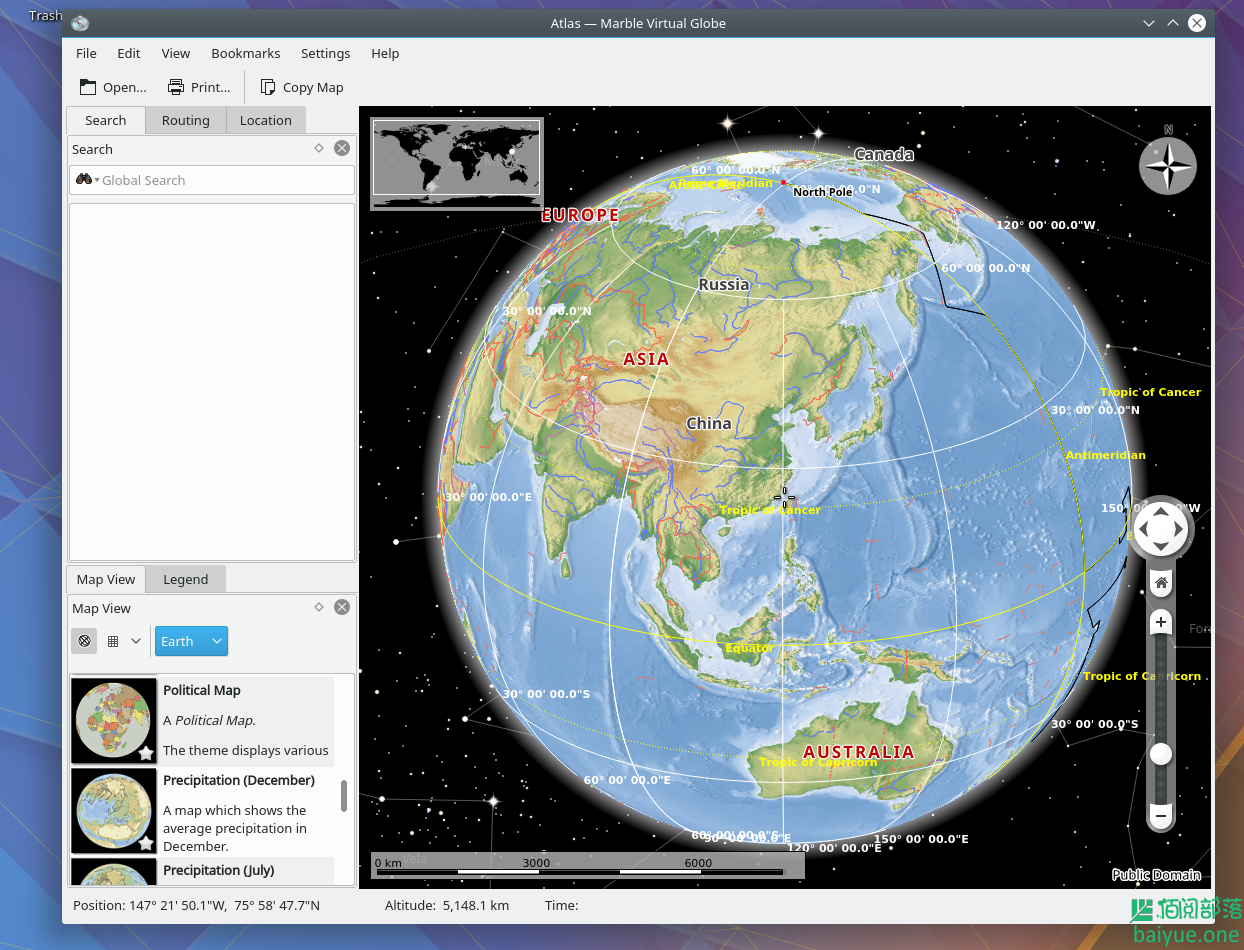Click the navigation pan-down arrow
The height and width of the screenshot is (950, 1244).
point(1160,546)
